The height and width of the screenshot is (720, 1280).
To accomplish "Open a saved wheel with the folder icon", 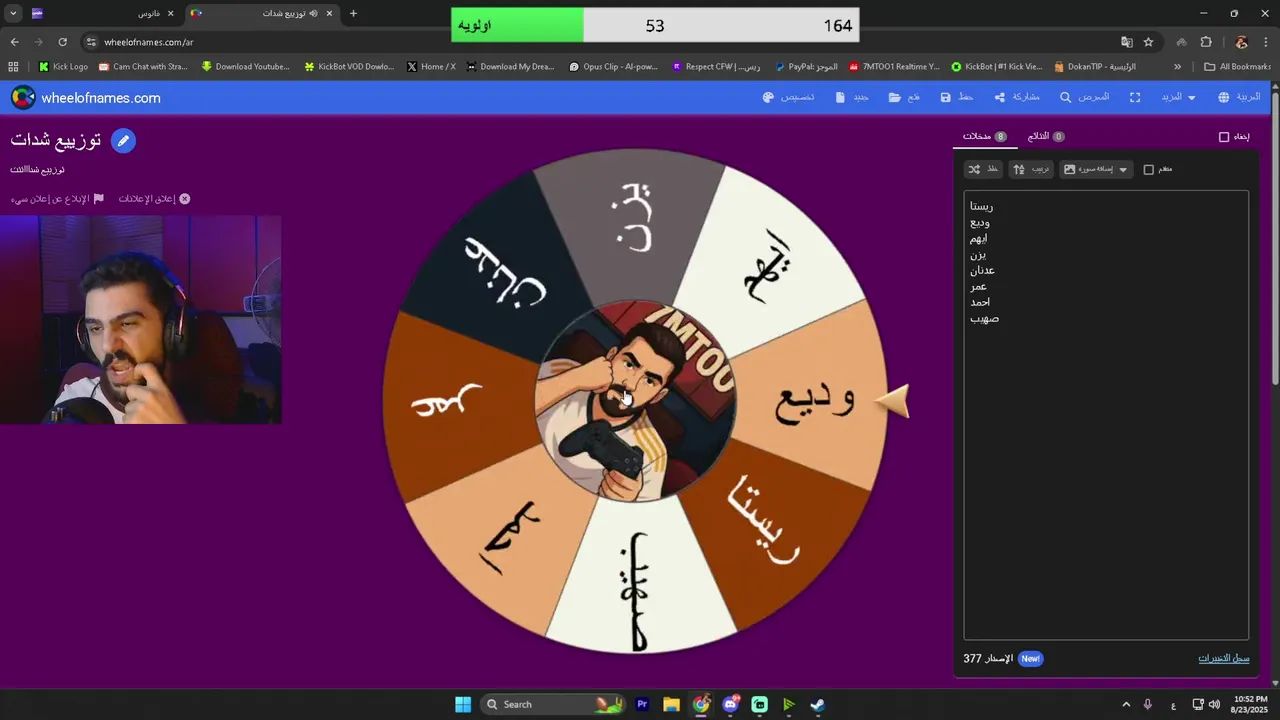I will click(x=904, y=97).
